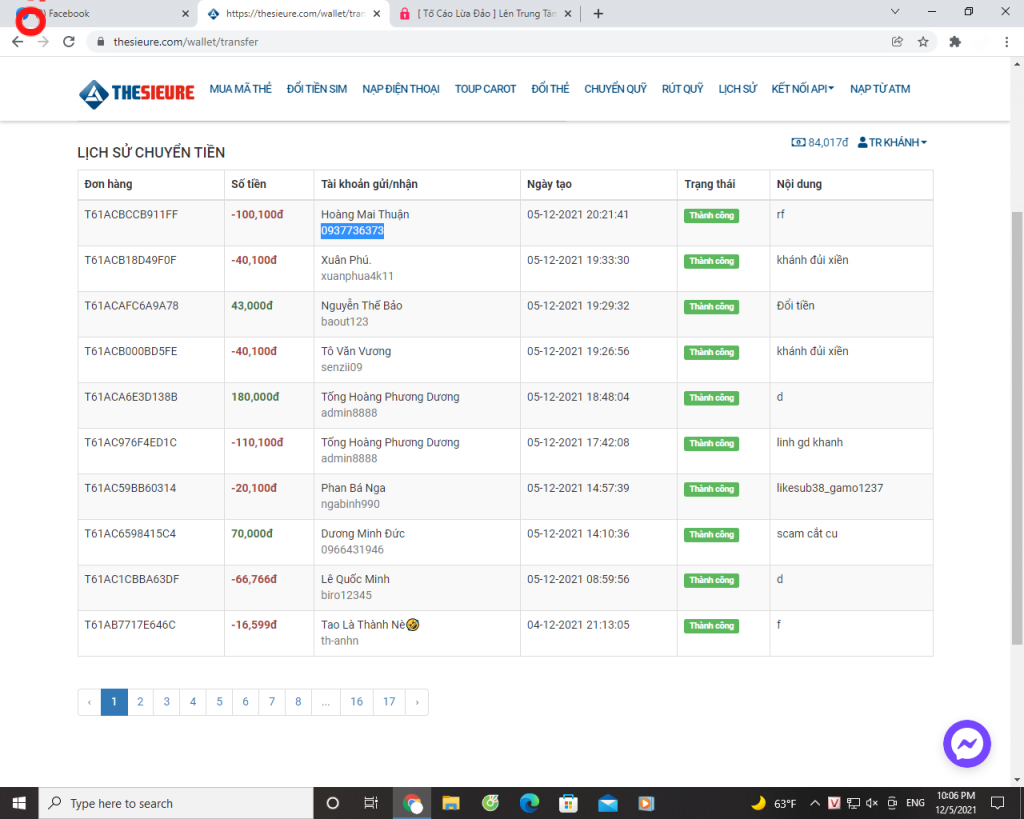Open Chrome three-dot menu

click(1006, 42)
